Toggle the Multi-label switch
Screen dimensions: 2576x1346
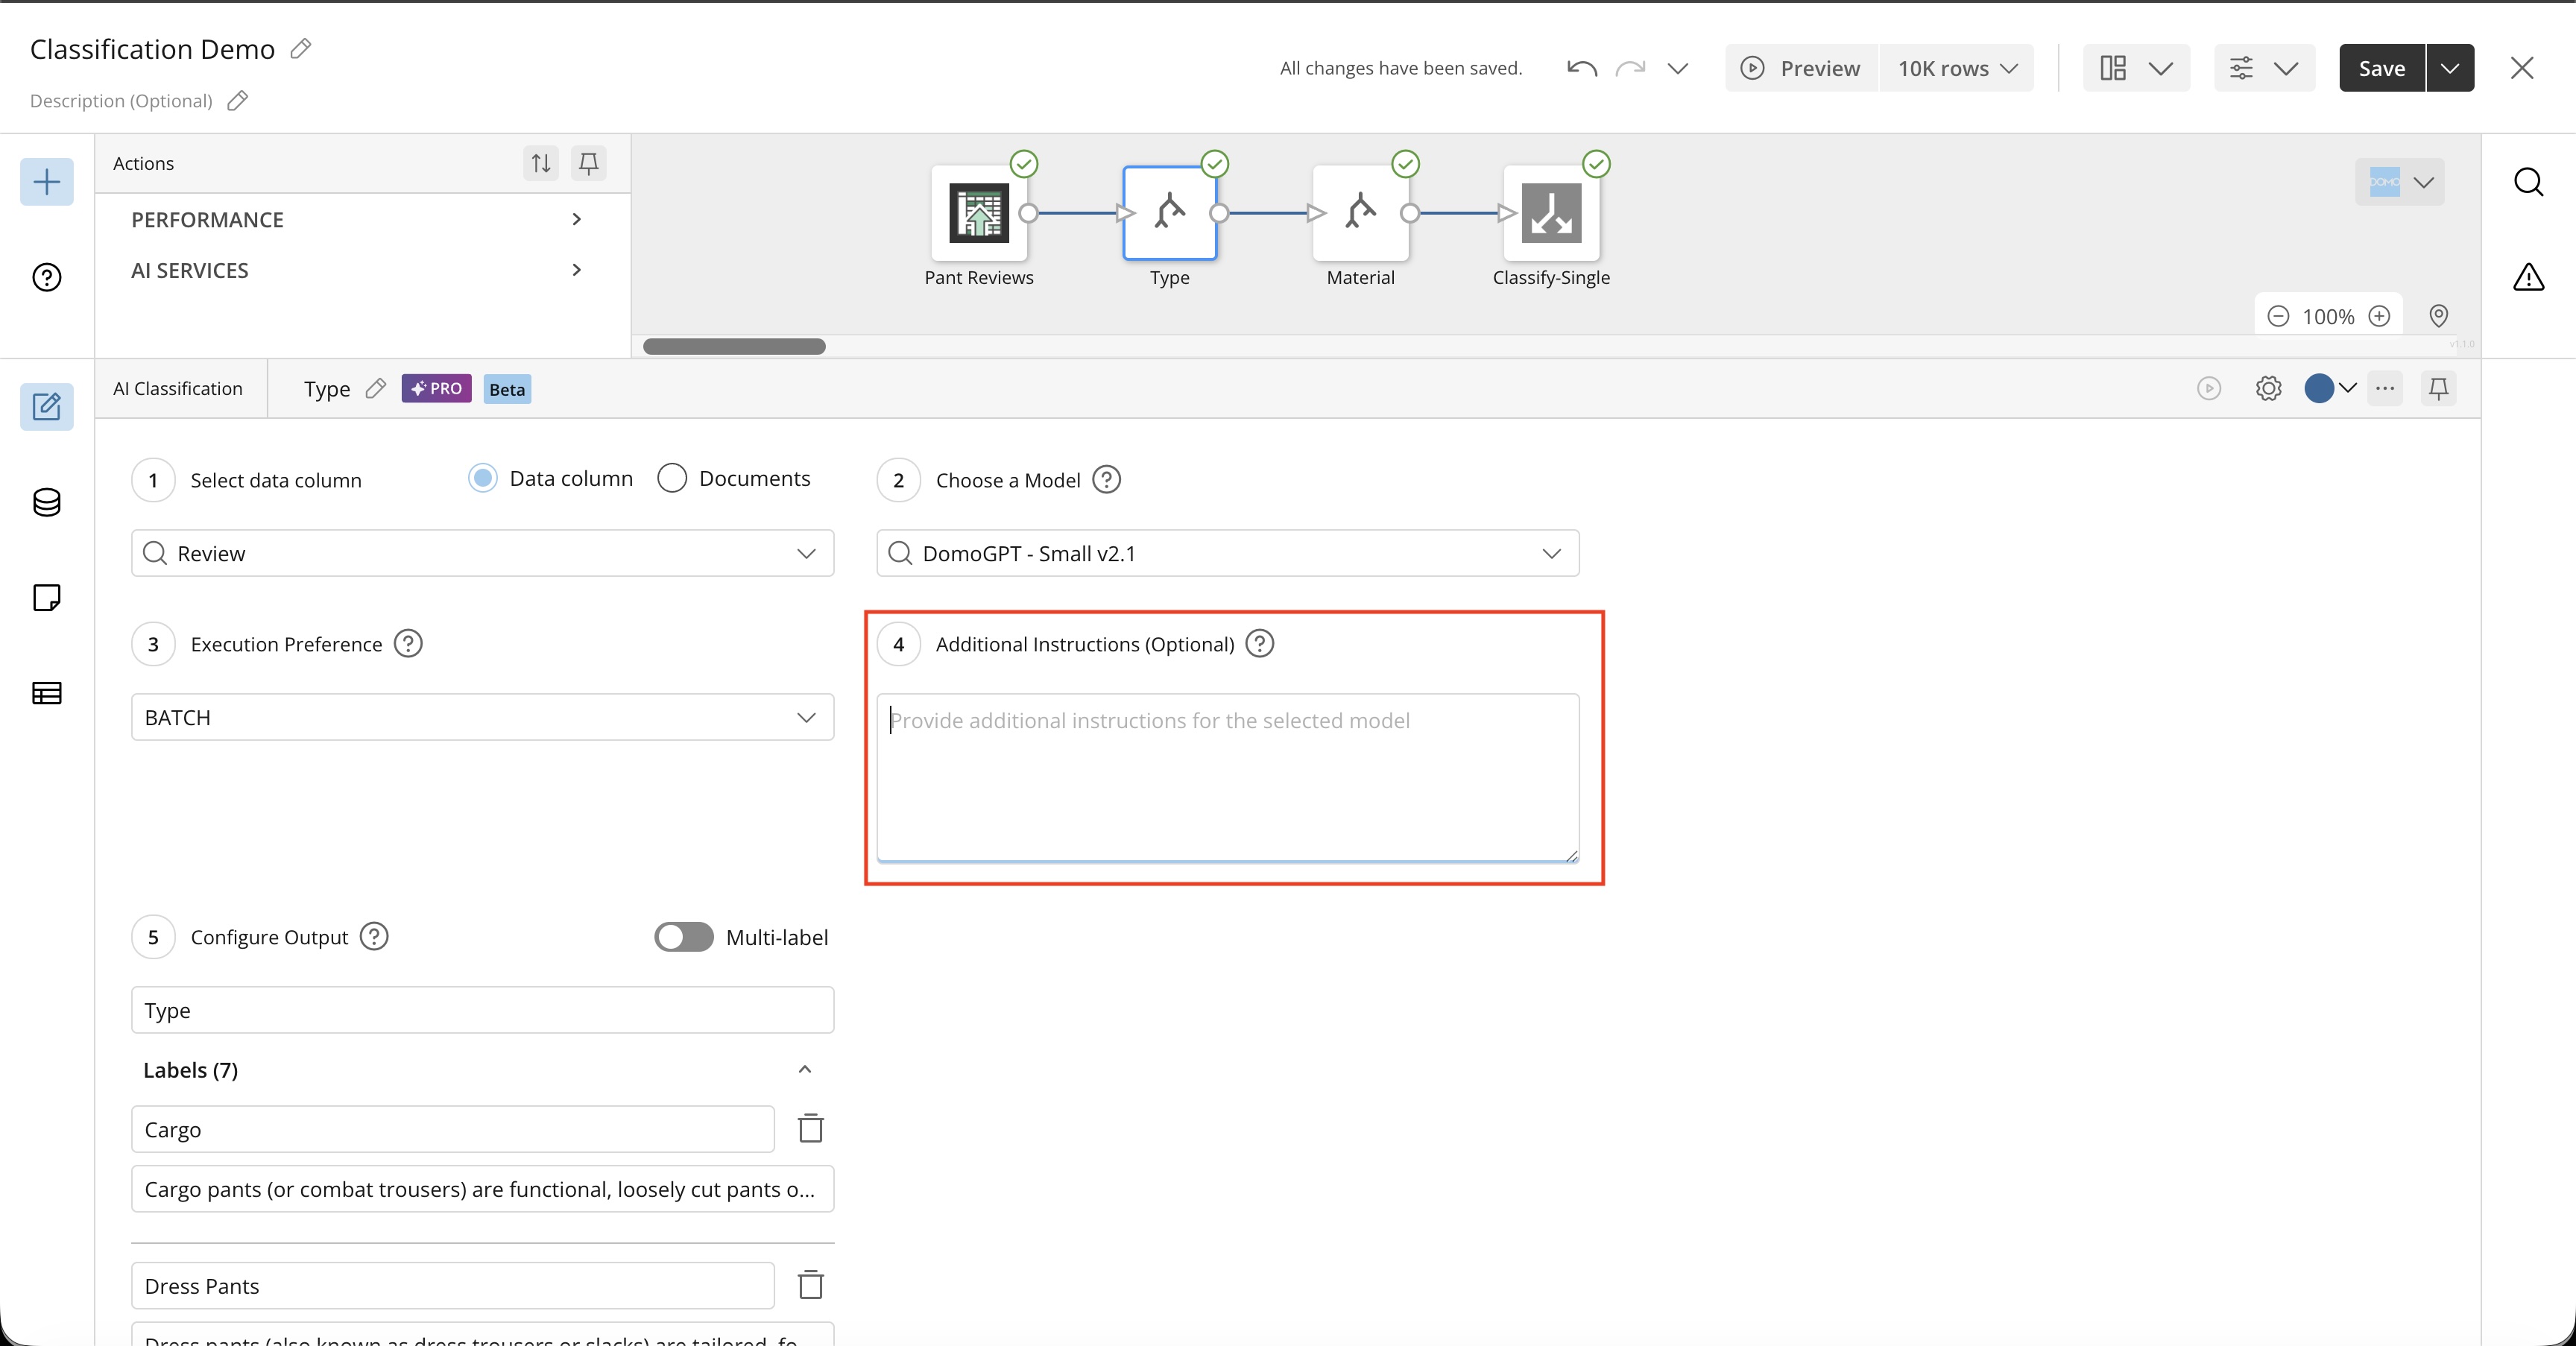tap(684, 937)
